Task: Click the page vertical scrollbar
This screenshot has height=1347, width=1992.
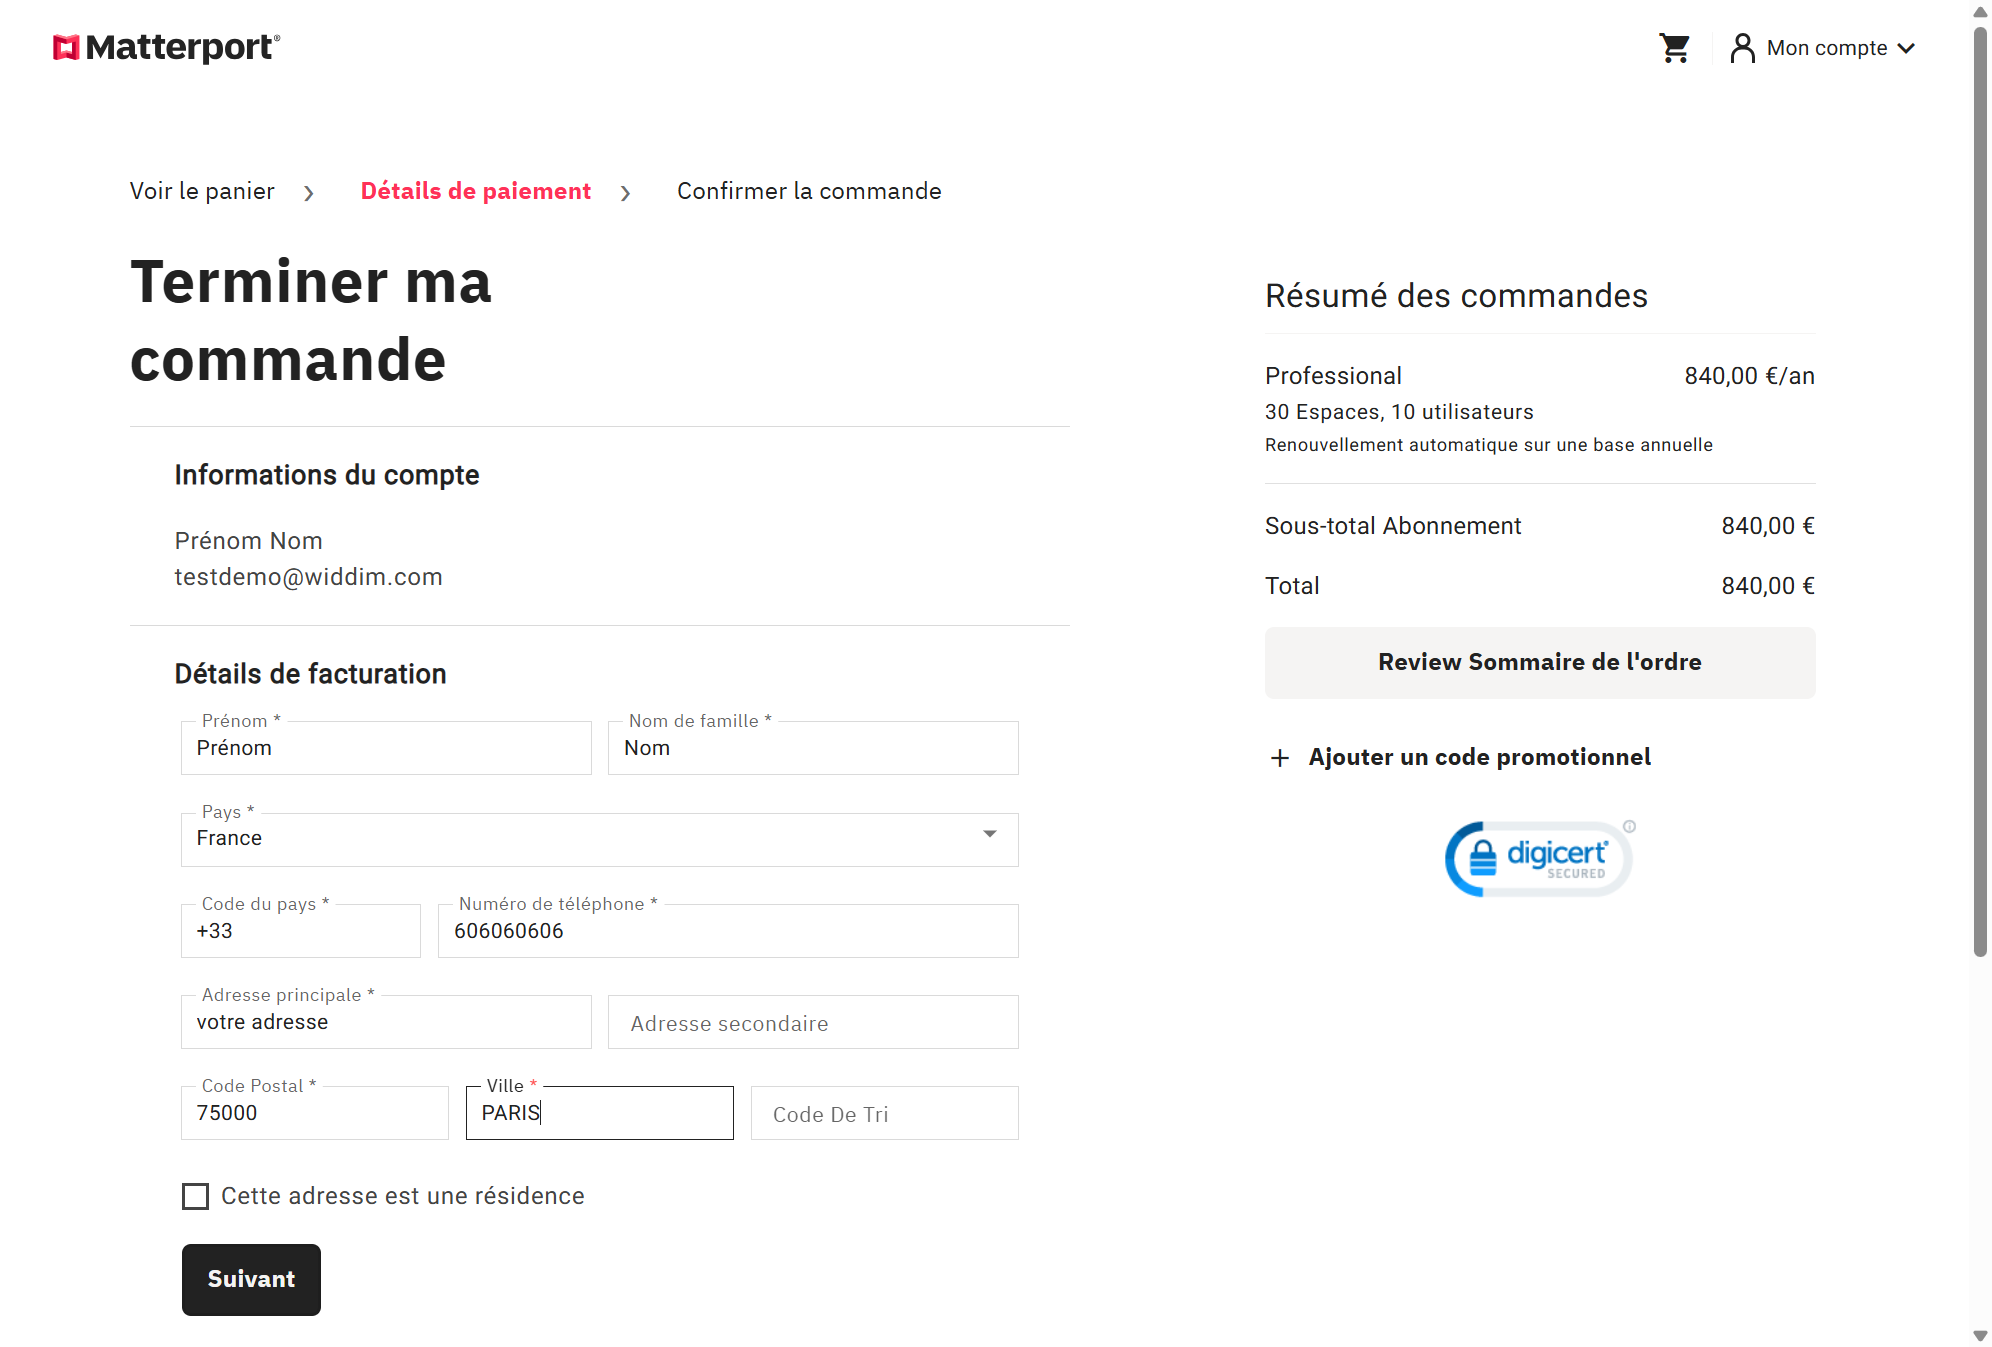Action: (x=1980, y=492)
